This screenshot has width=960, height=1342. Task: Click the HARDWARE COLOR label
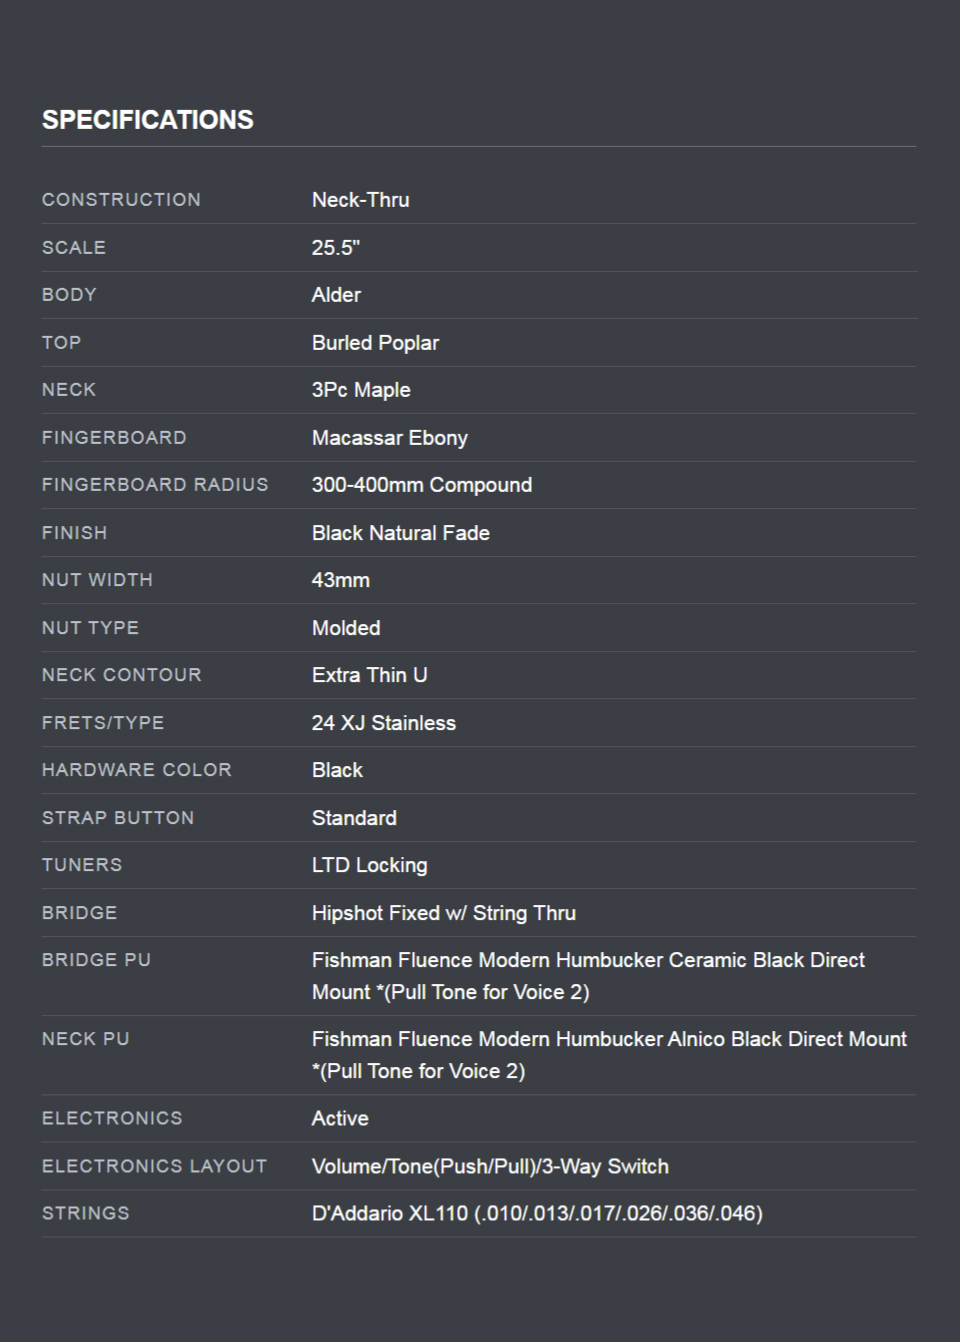136,770
